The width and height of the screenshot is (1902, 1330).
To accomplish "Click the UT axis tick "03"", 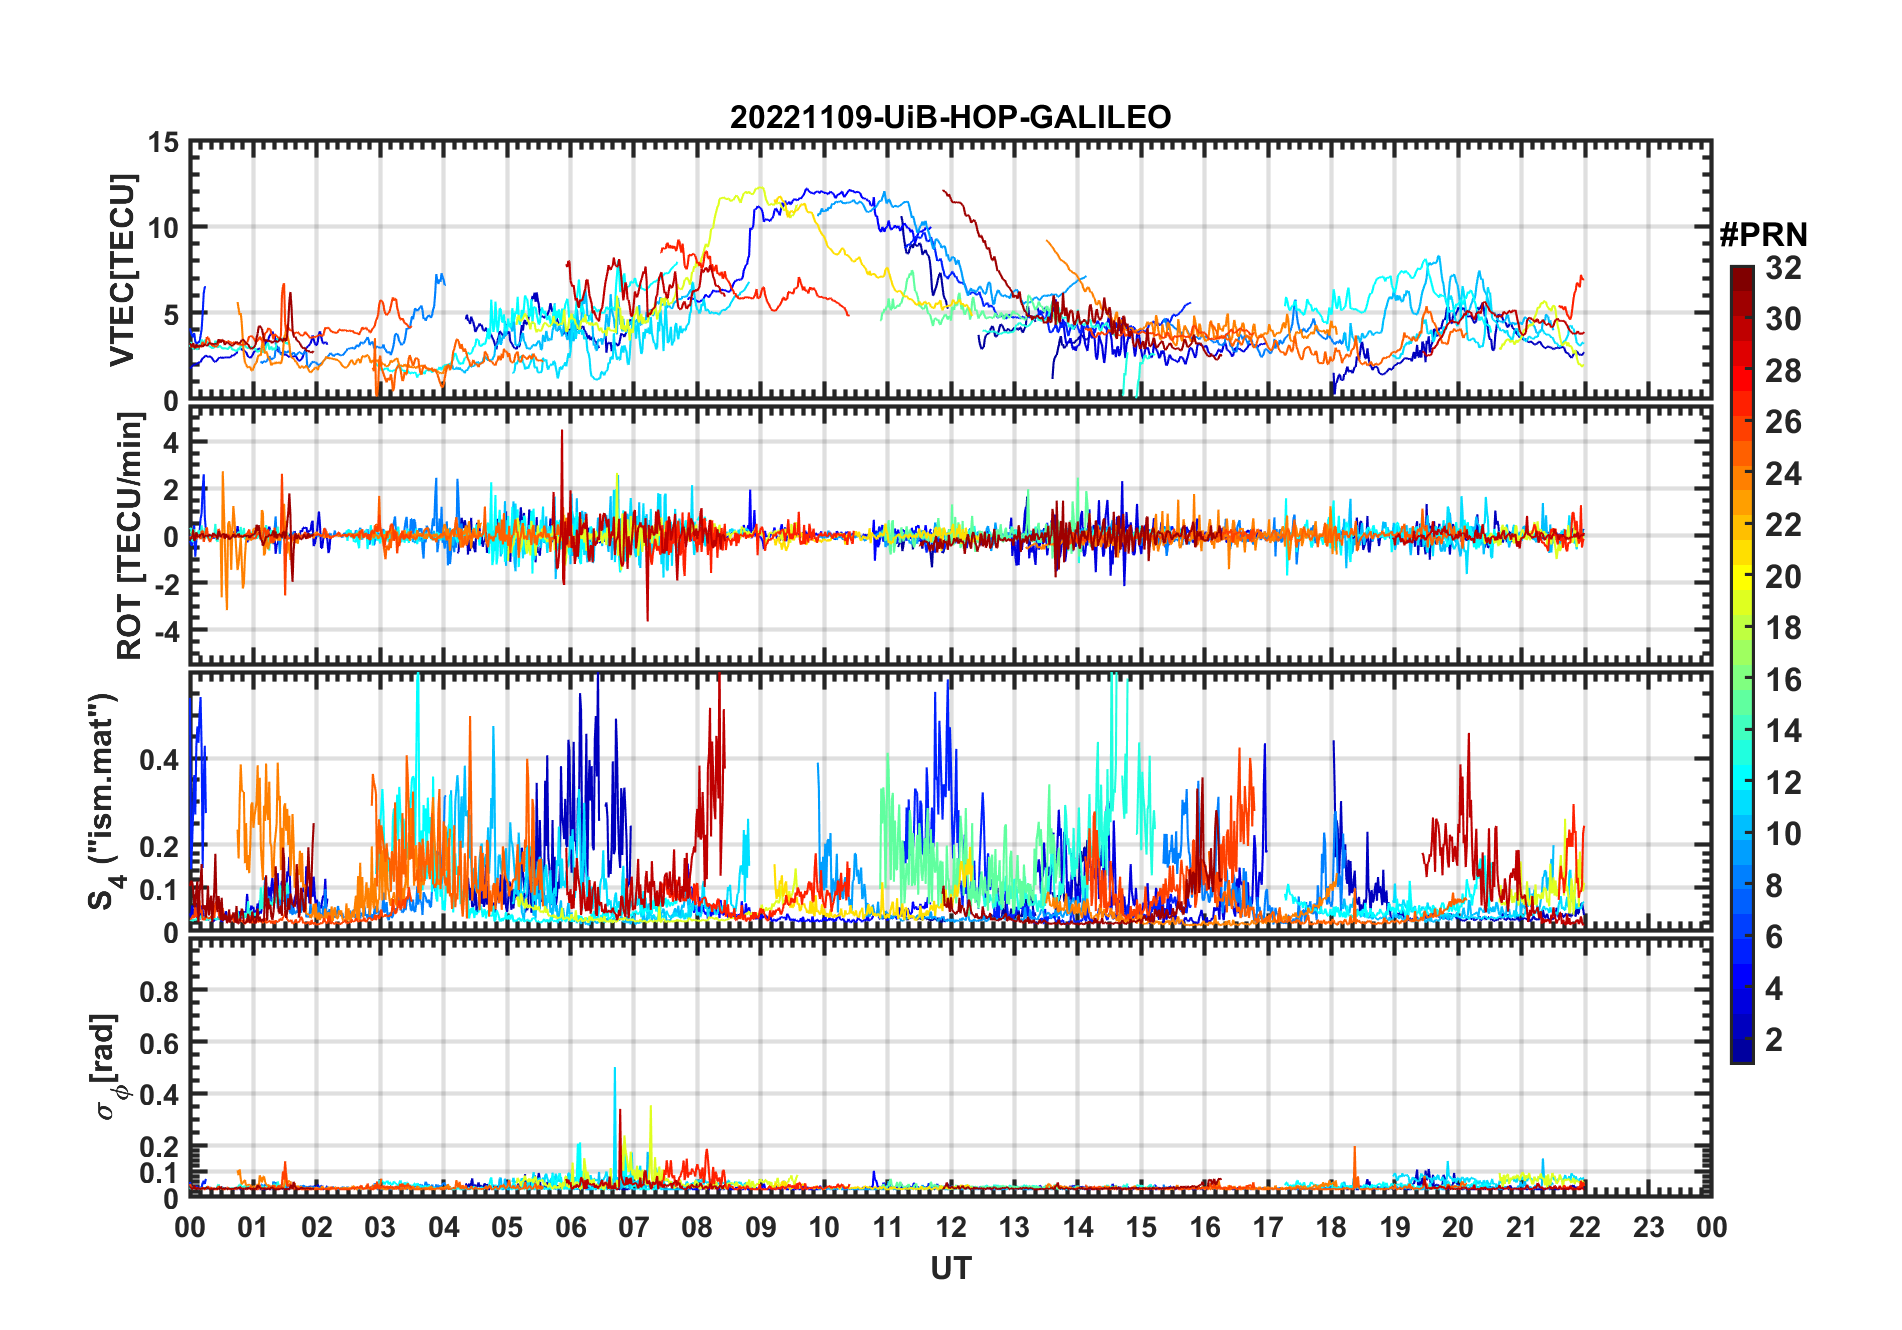I will coord(380,1227).
